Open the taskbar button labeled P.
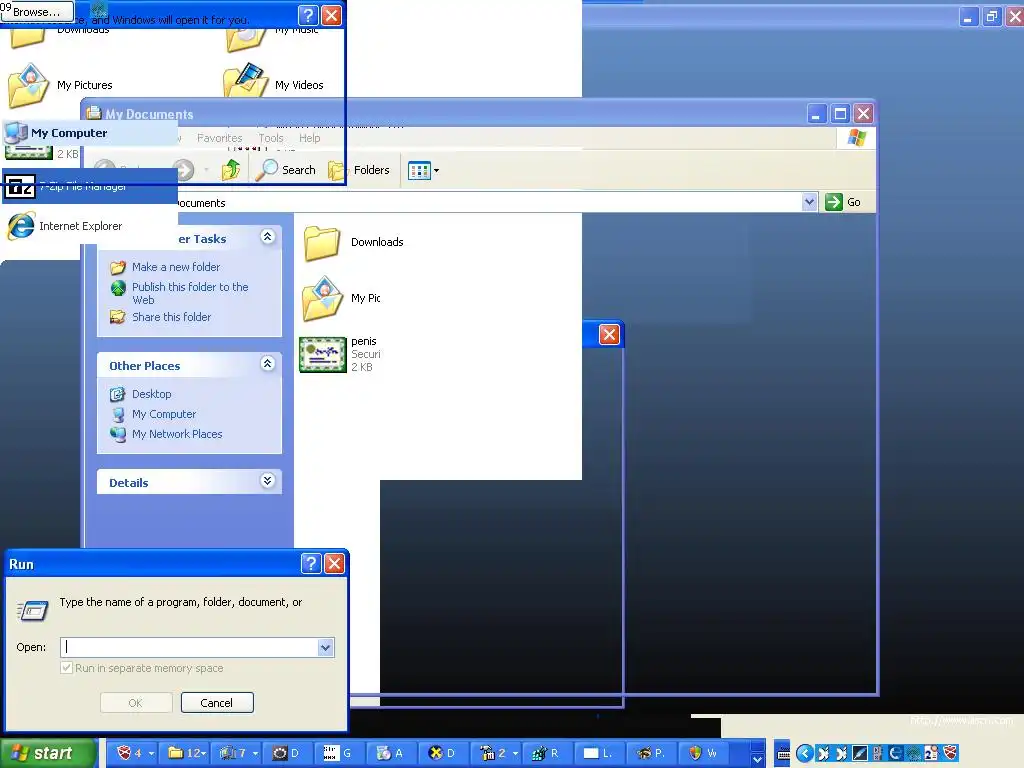The image size is (1024, 768). (x=650, y=753)
